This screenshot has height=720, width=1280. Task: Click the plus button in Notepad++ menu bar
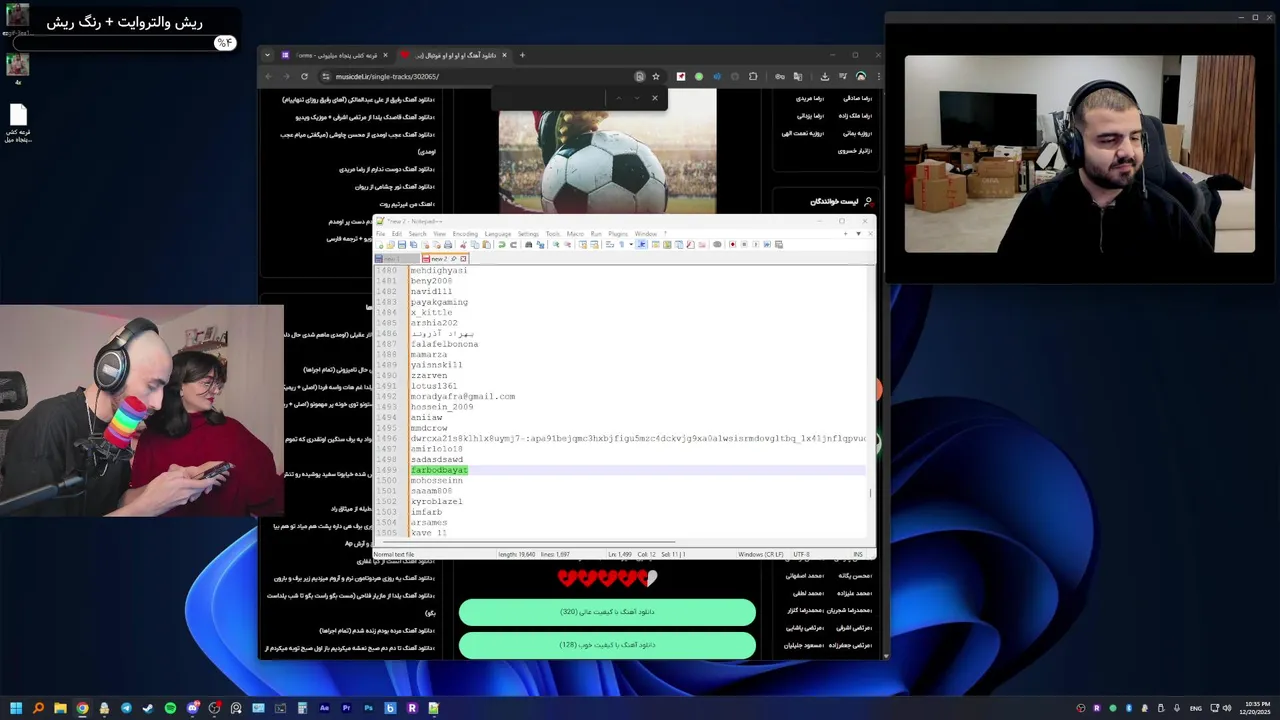pyautogui.click(x=845, y=234)
